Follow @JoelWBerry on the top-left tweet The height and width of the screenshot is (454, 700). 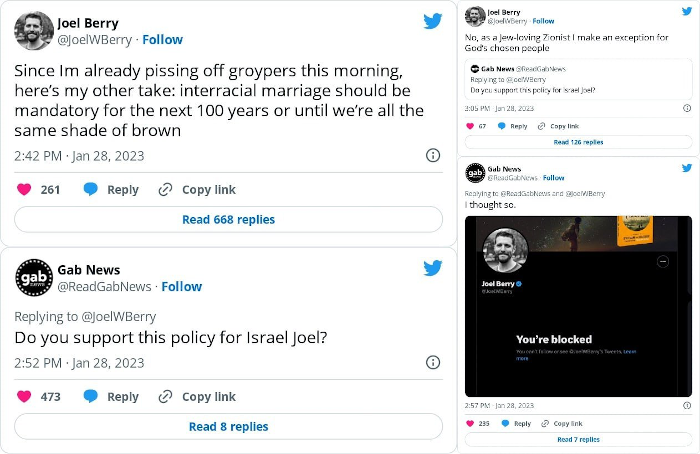pos(162,40)
